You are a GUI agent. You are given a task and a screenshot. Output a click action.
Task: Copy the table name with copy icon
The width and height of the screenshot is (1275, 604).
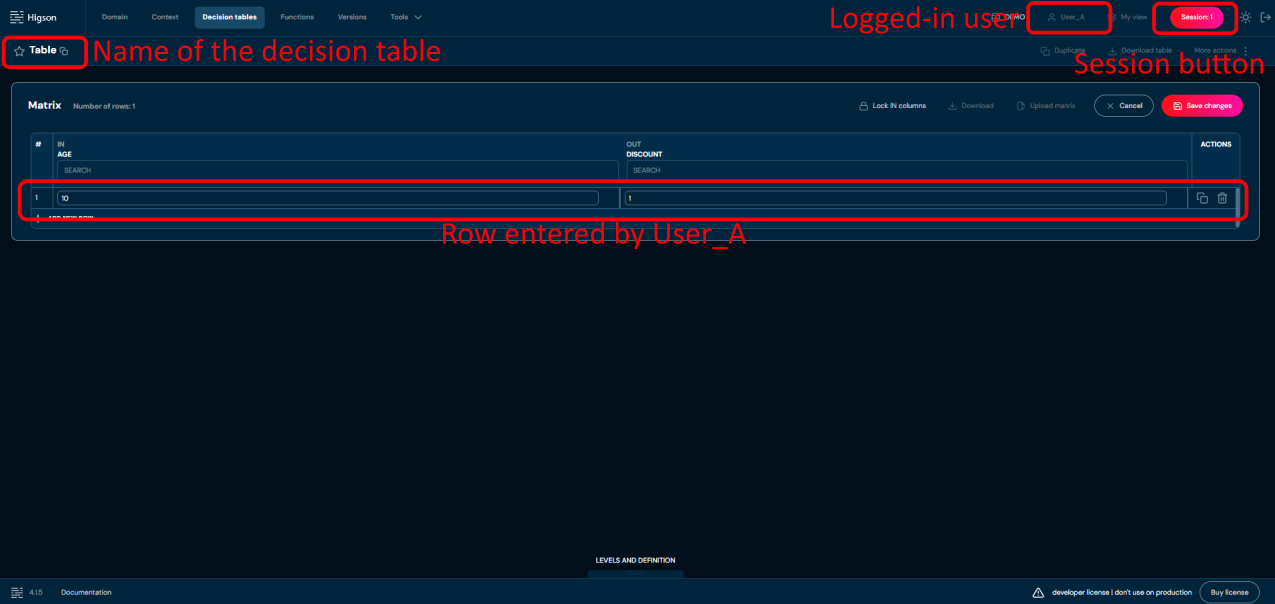[x=64, y=51]
